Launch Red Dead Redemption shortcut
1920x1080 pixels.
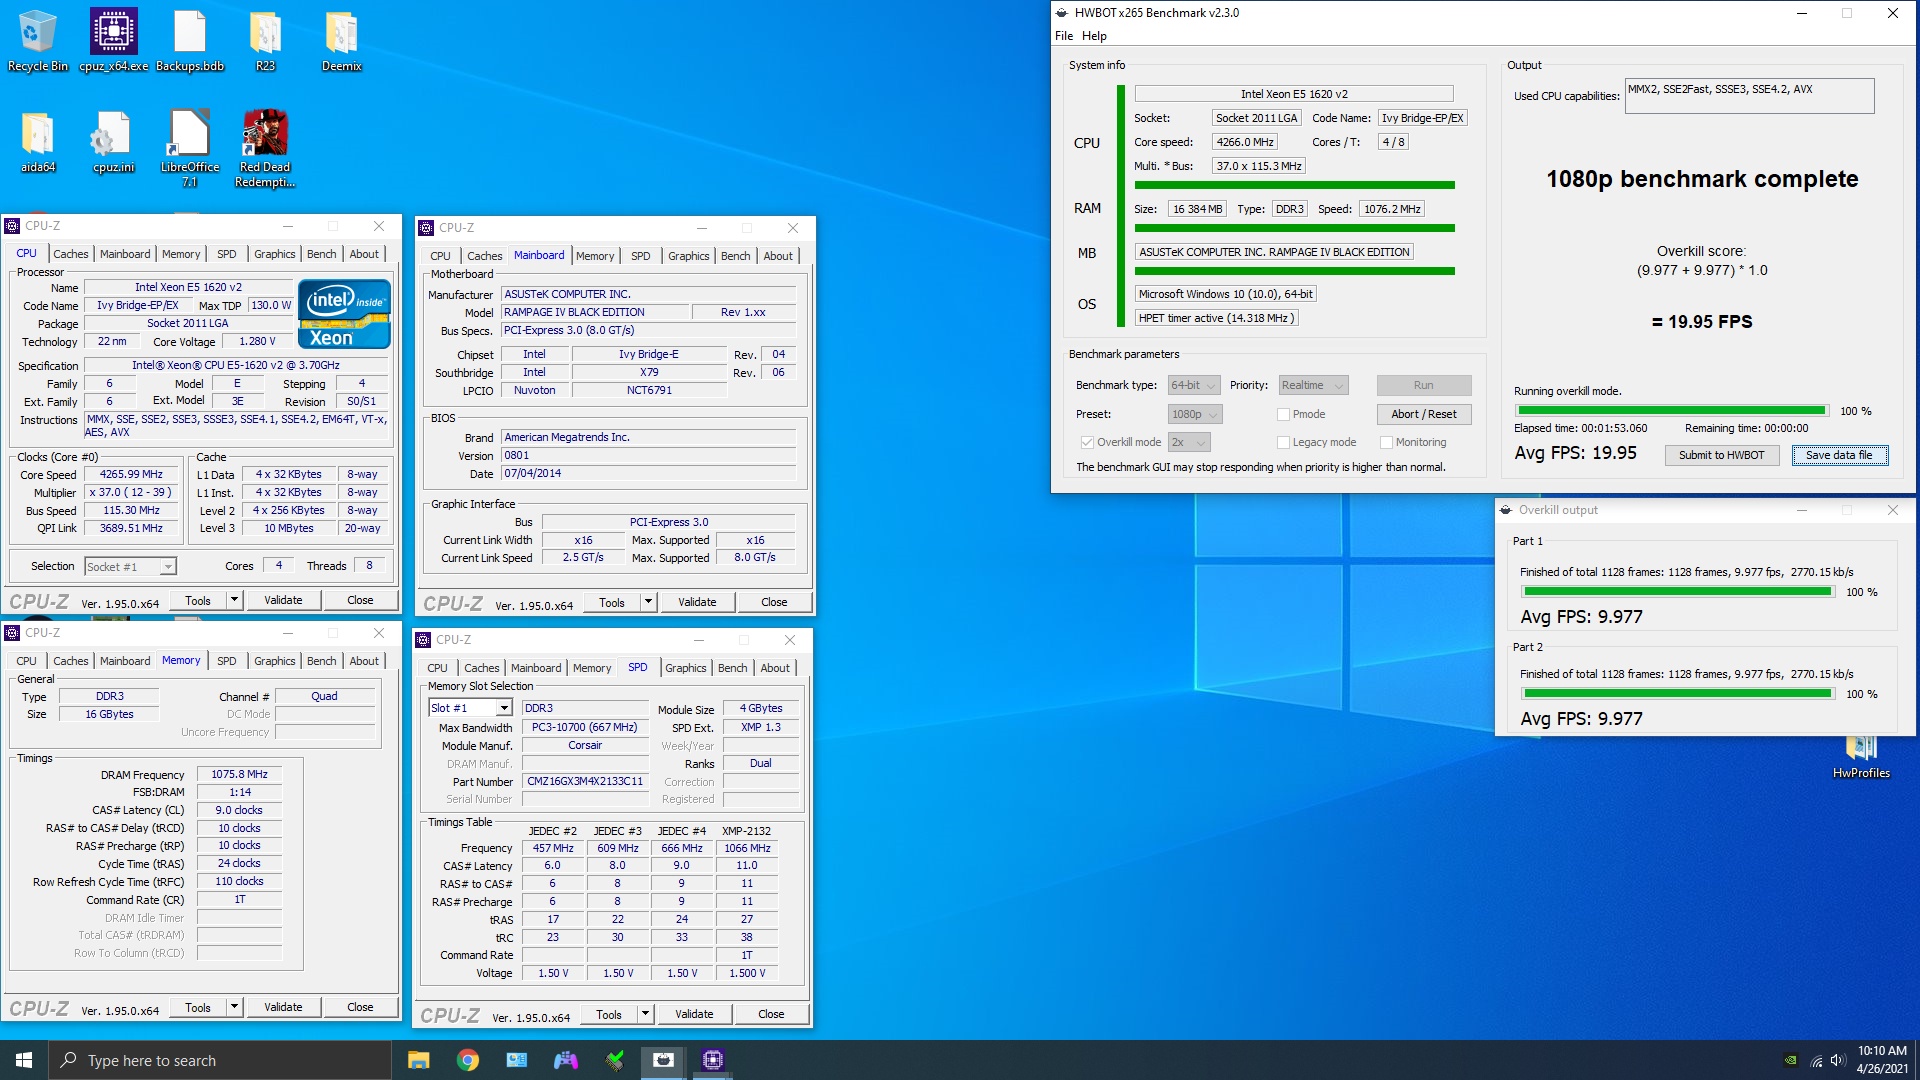[x=265, y=148]
